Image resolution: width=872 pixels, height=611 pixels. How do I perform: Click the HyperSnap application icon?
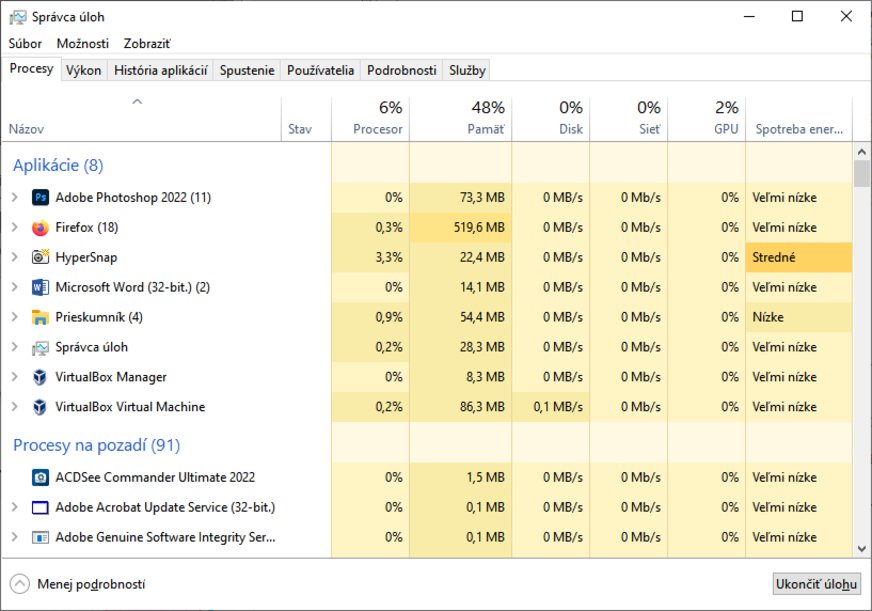coord(40,257)
